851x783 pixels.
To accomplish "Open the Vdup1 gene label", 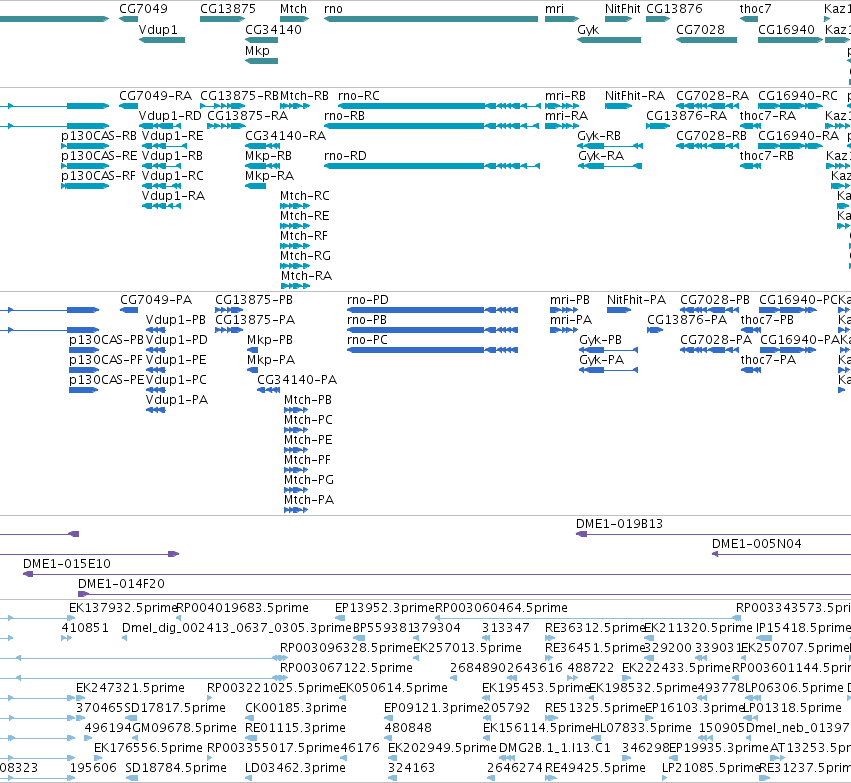I will click(x=158, y=29).
